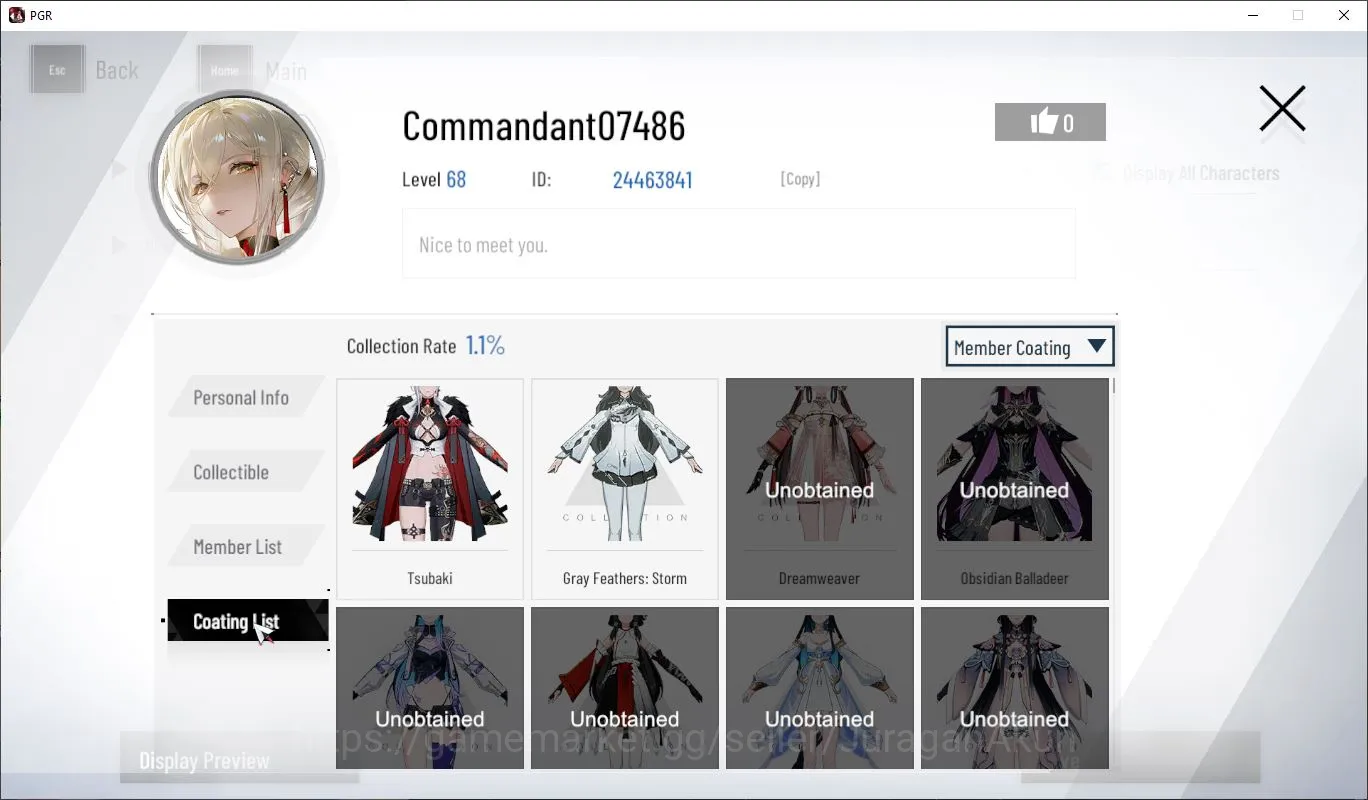Click the Esc Back button
This screenshot has height=800, width=1368.
(85, 70)
